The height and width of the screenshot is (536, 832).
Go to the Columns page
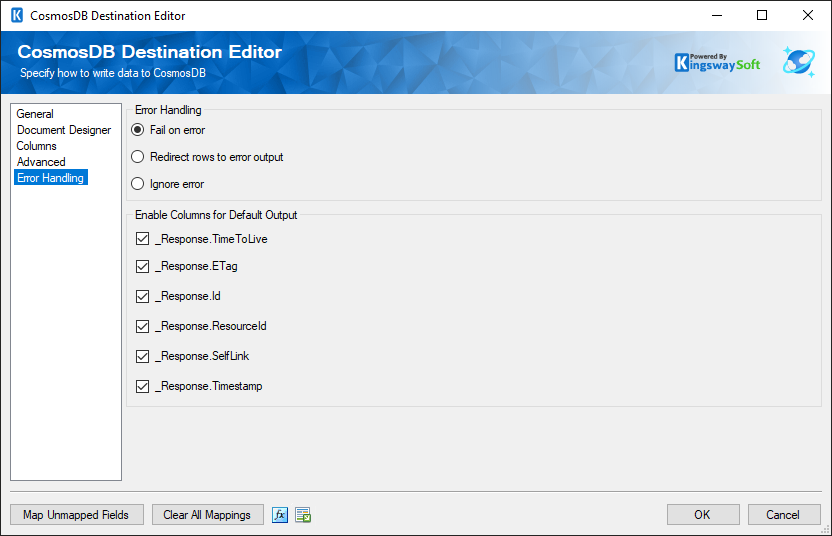pos(36,146)
